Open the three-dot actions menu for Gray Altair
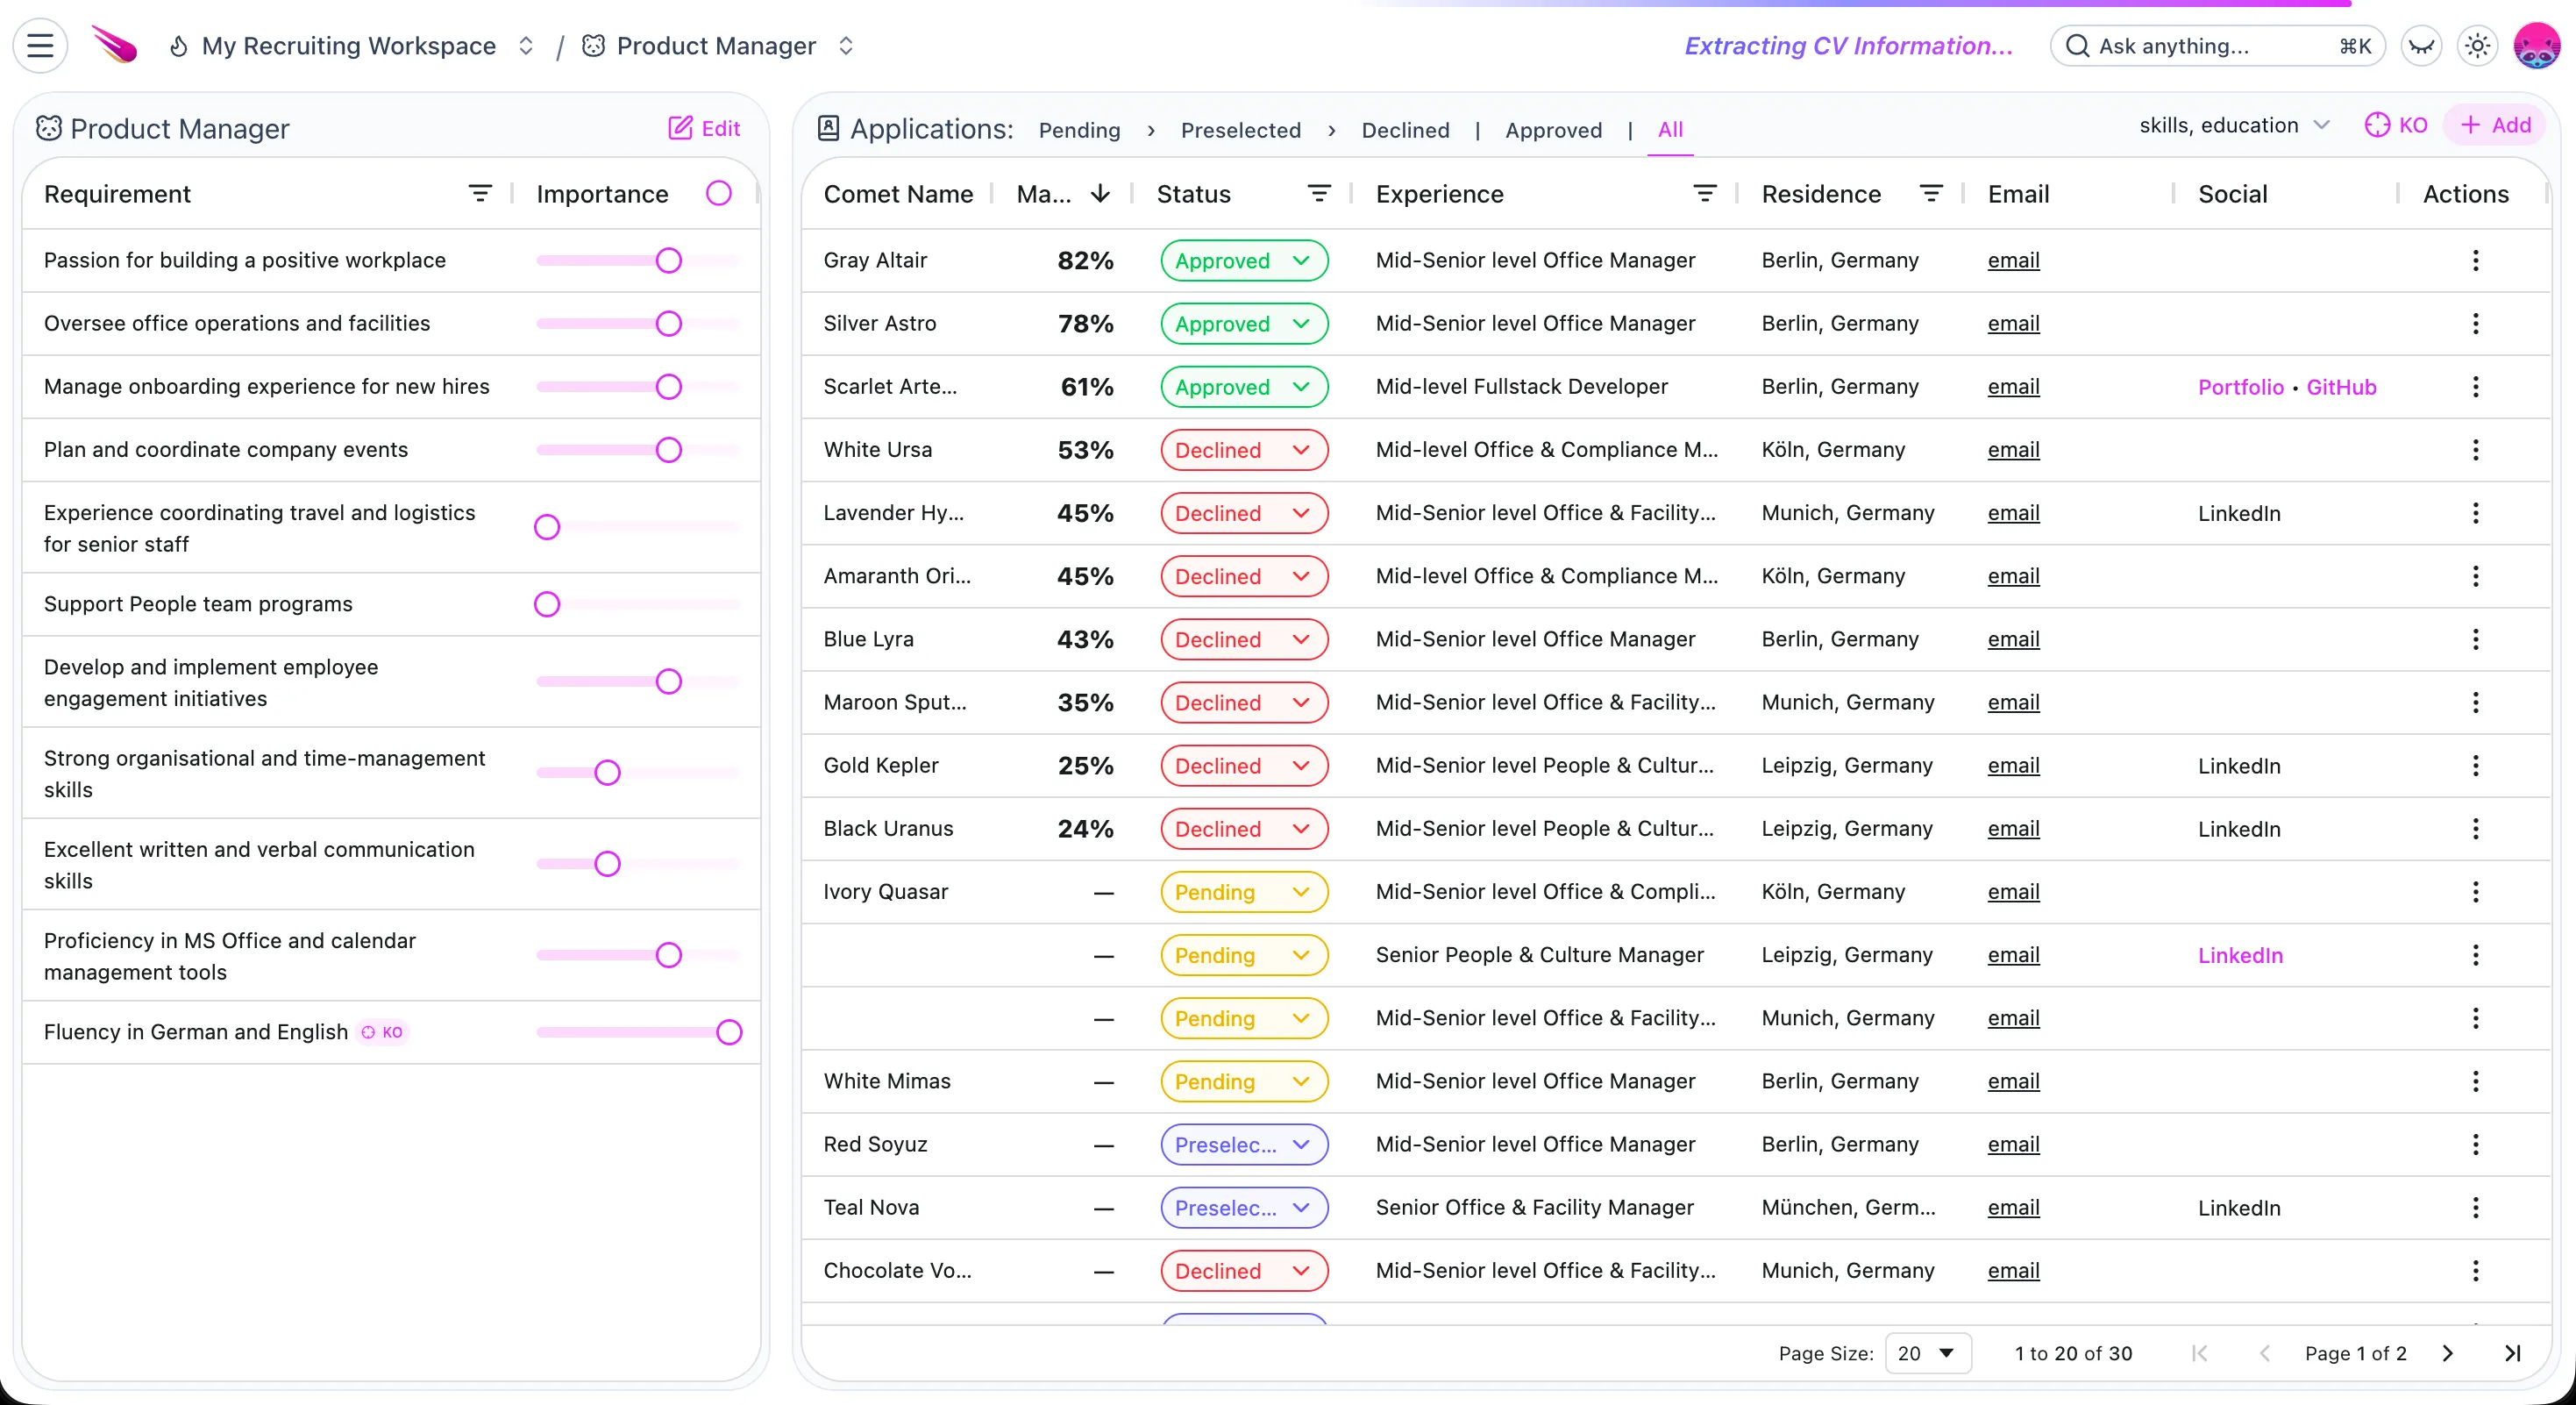The height and width of the screenshot is (1405, 2576). tap(2475, 260)
